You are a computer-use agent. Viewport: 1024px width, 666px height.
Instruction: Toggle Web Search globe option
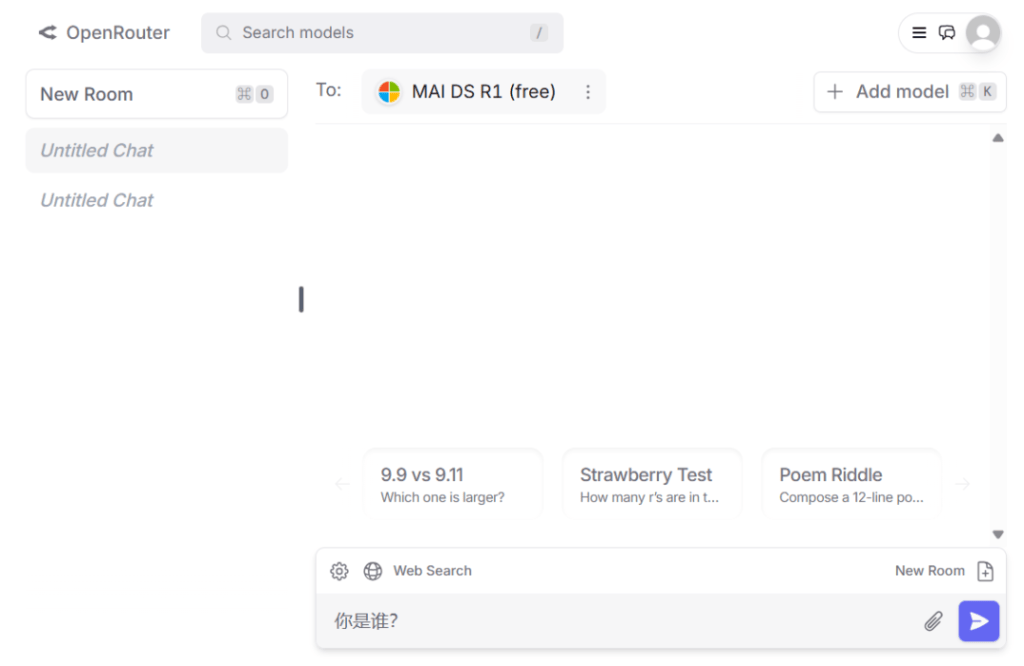coord(373,571)
